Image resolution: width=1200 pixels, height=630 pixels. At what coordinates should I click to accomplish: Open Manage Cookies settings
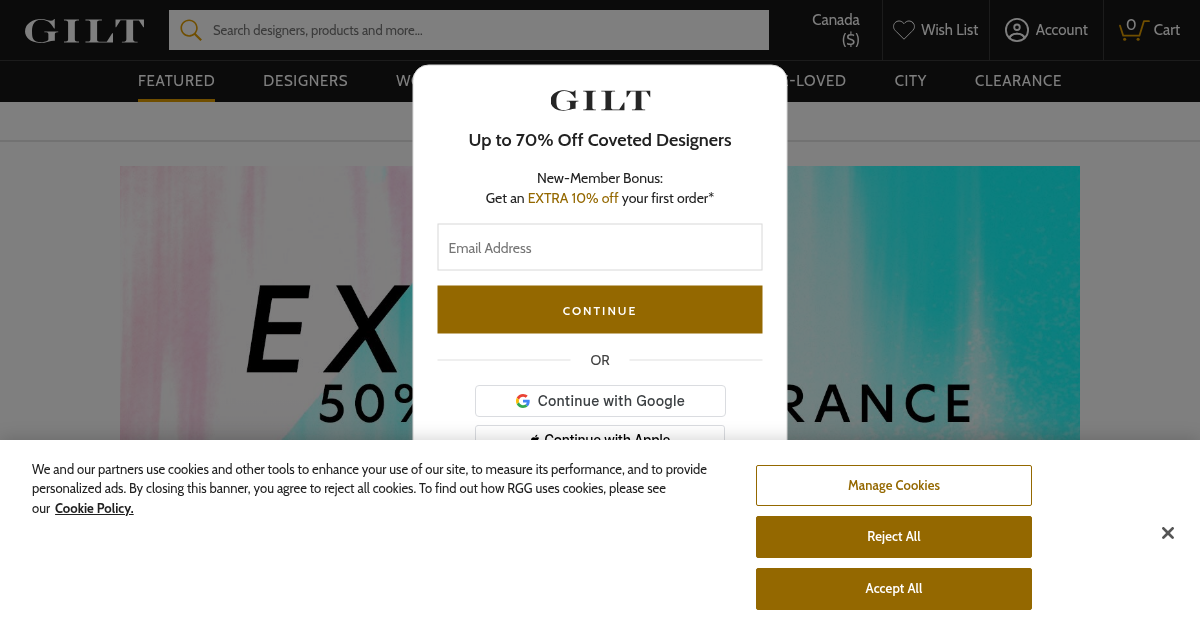[x=893, y=485]
